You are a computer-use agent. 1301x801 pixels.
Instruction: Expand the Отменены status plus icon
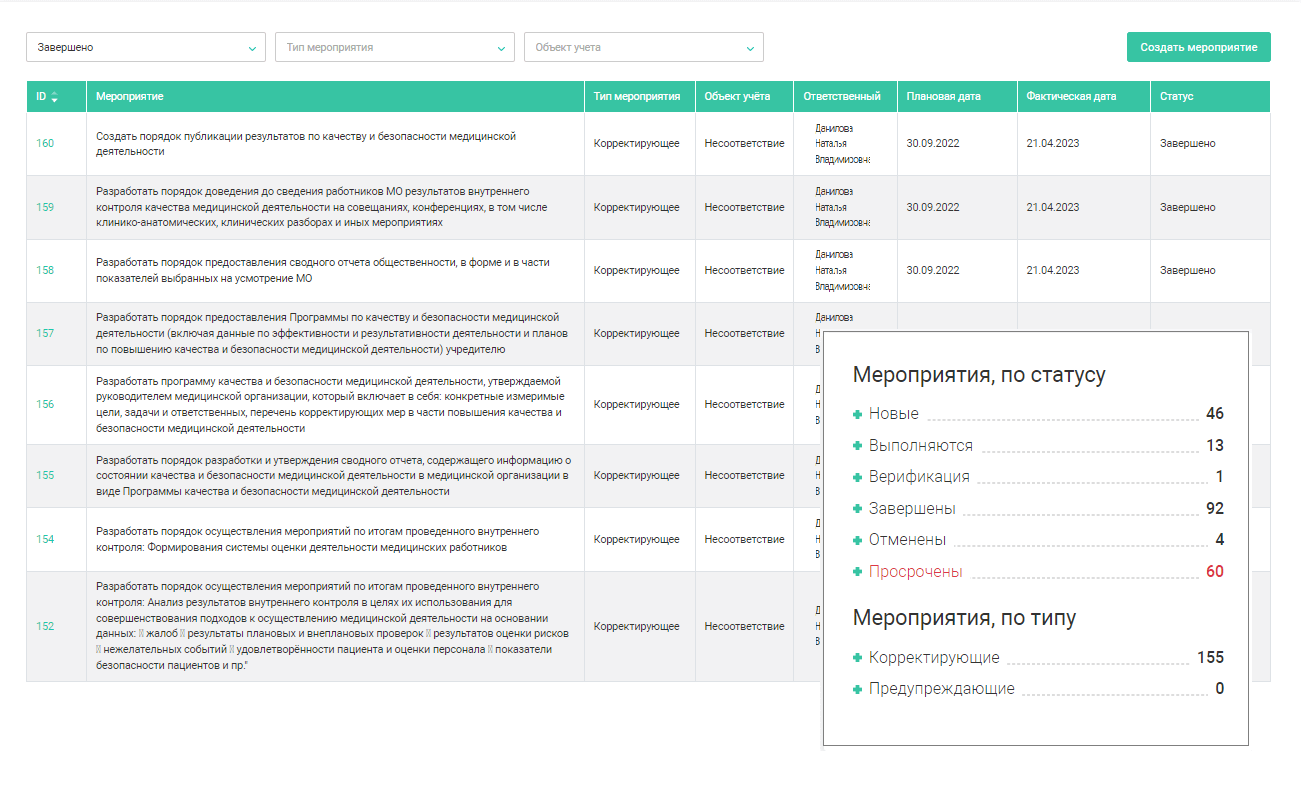[857, 540]
